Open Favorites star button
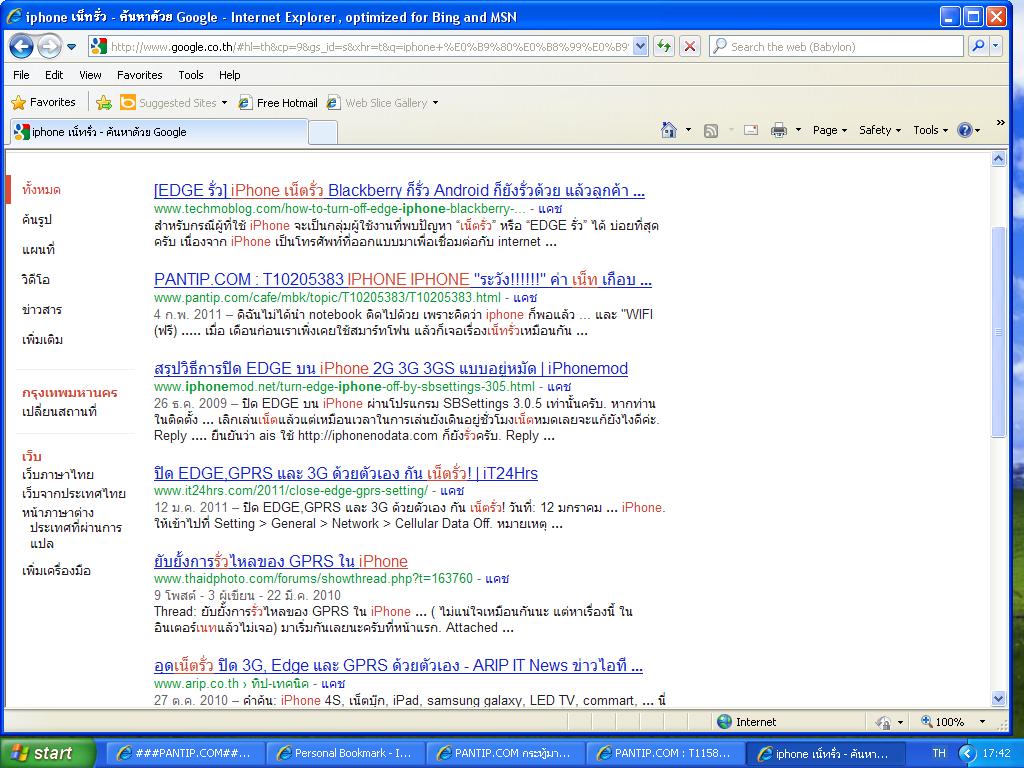Screen dimensions: 1024x768 (44, 103)
